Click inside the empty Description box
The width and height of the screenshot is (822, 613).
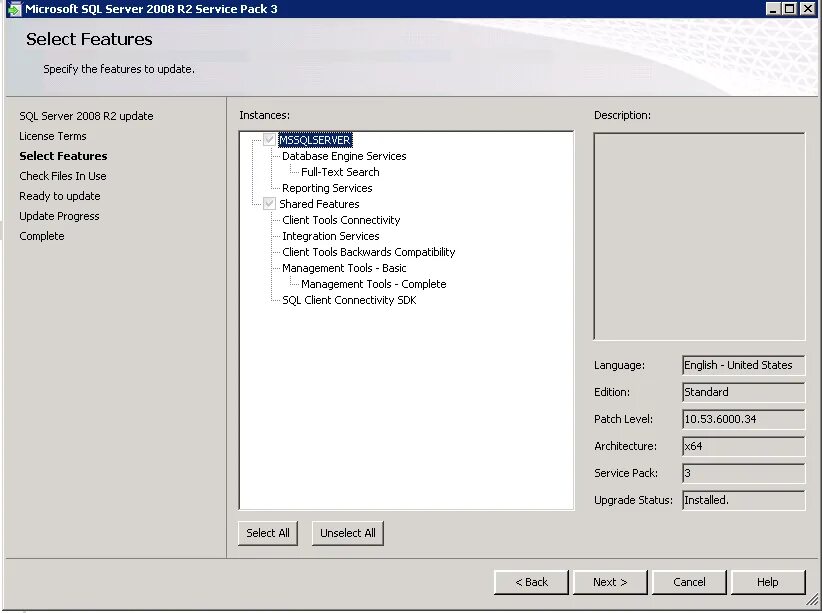[699, 236]
